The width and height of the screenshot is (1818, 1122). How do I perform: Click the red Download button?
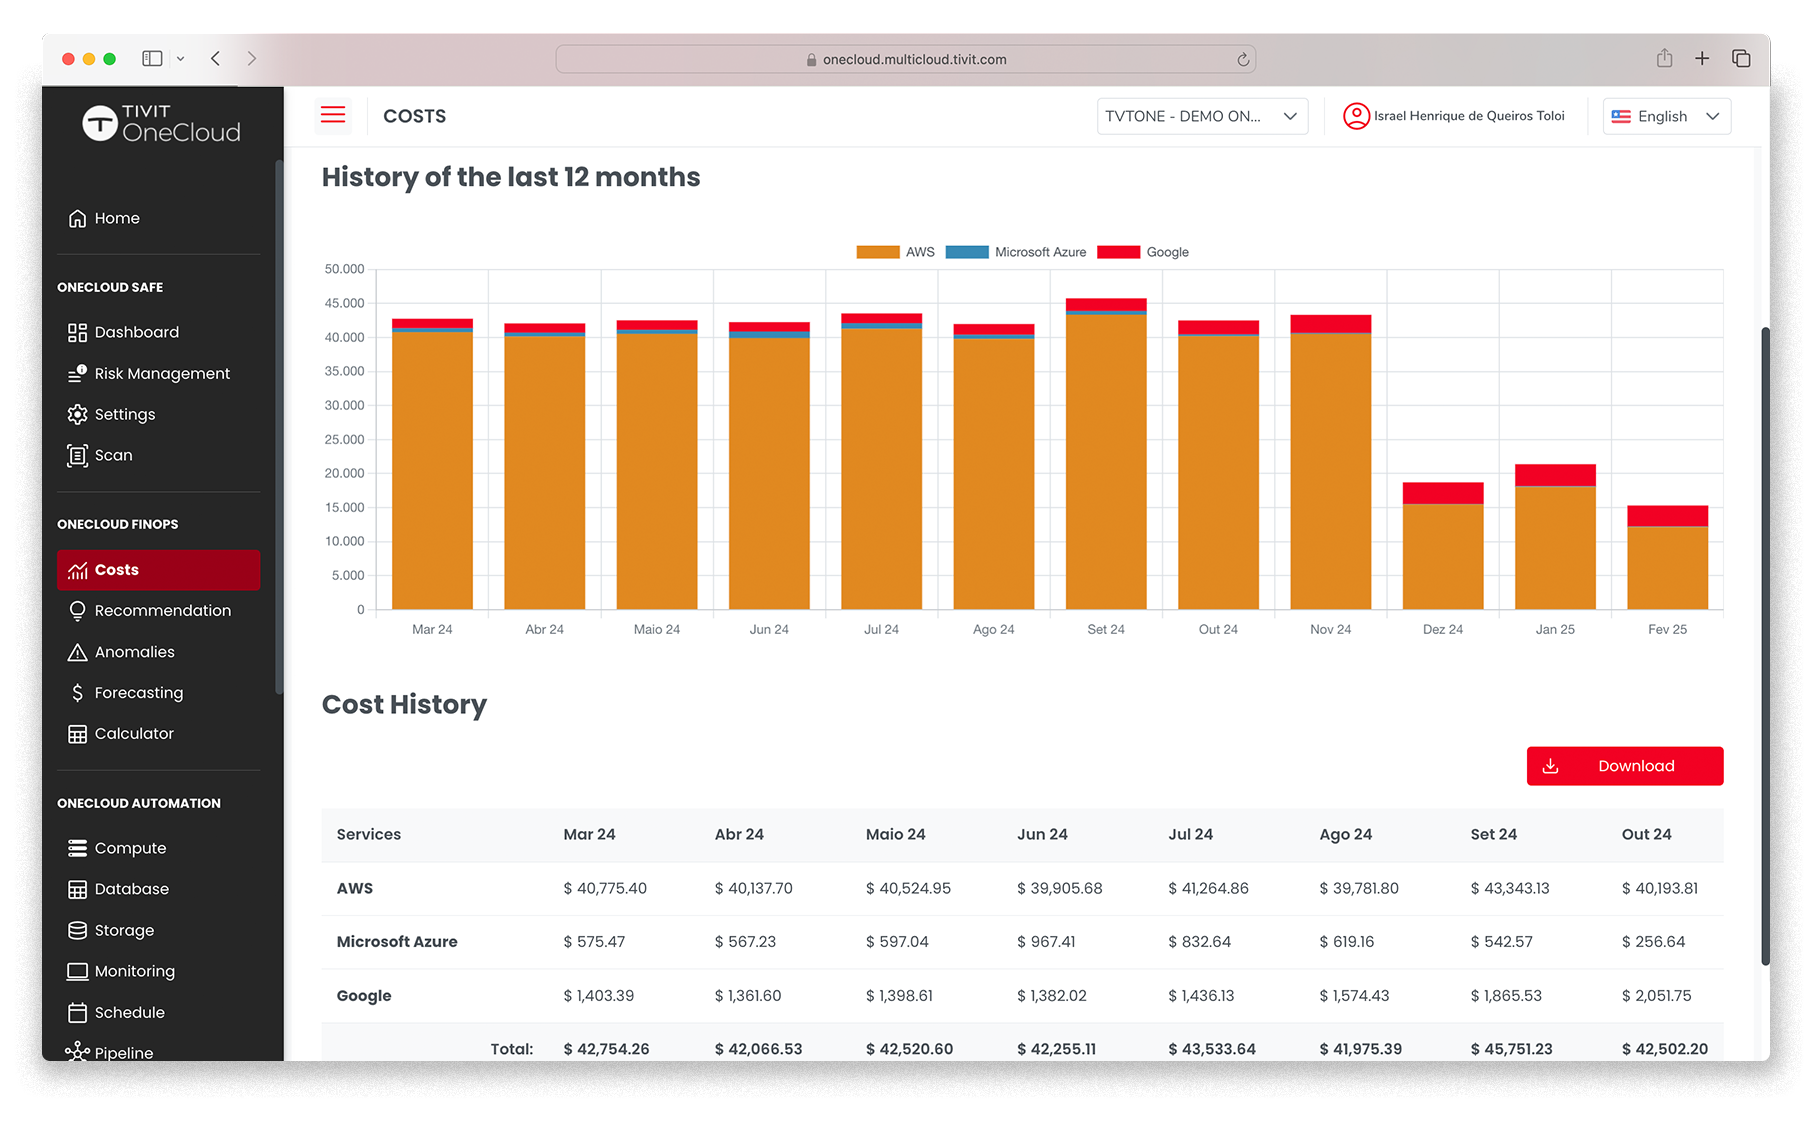(x=1624, y=766)
